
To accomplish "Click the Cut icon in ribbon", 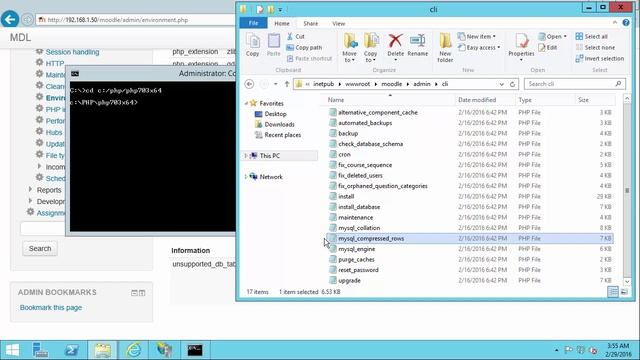I will (x=296, y=36).
